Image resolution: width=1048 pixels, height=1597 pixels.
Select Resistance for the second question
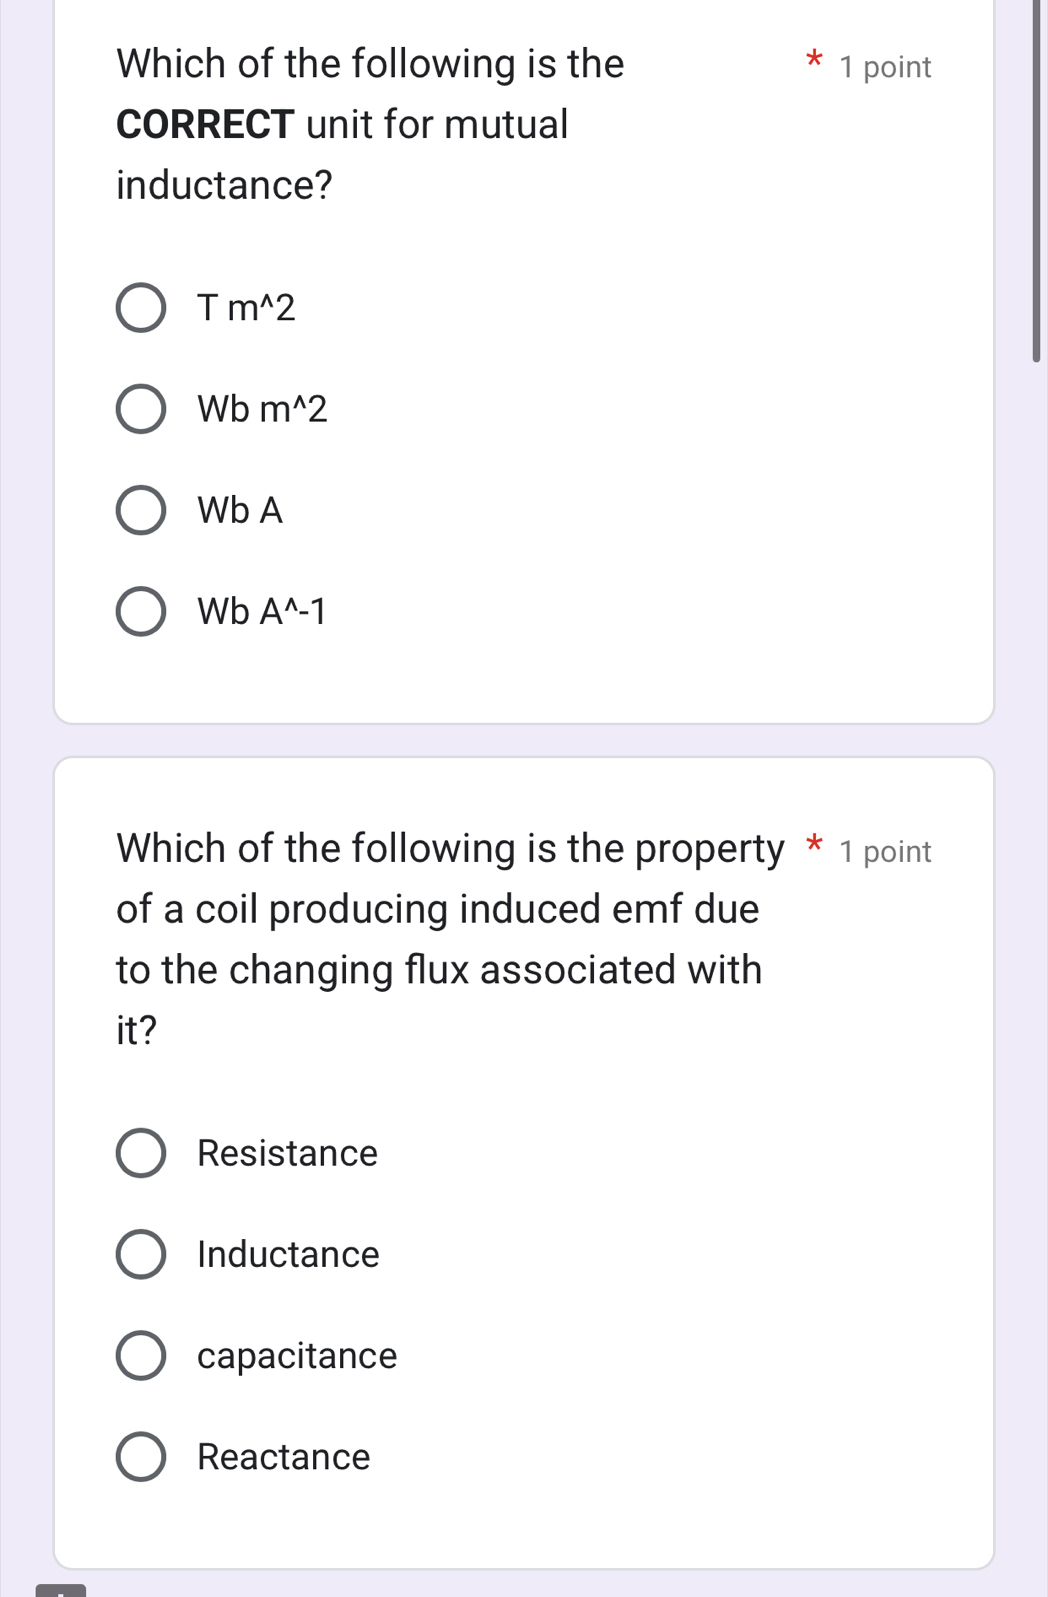pos(143,1154)
